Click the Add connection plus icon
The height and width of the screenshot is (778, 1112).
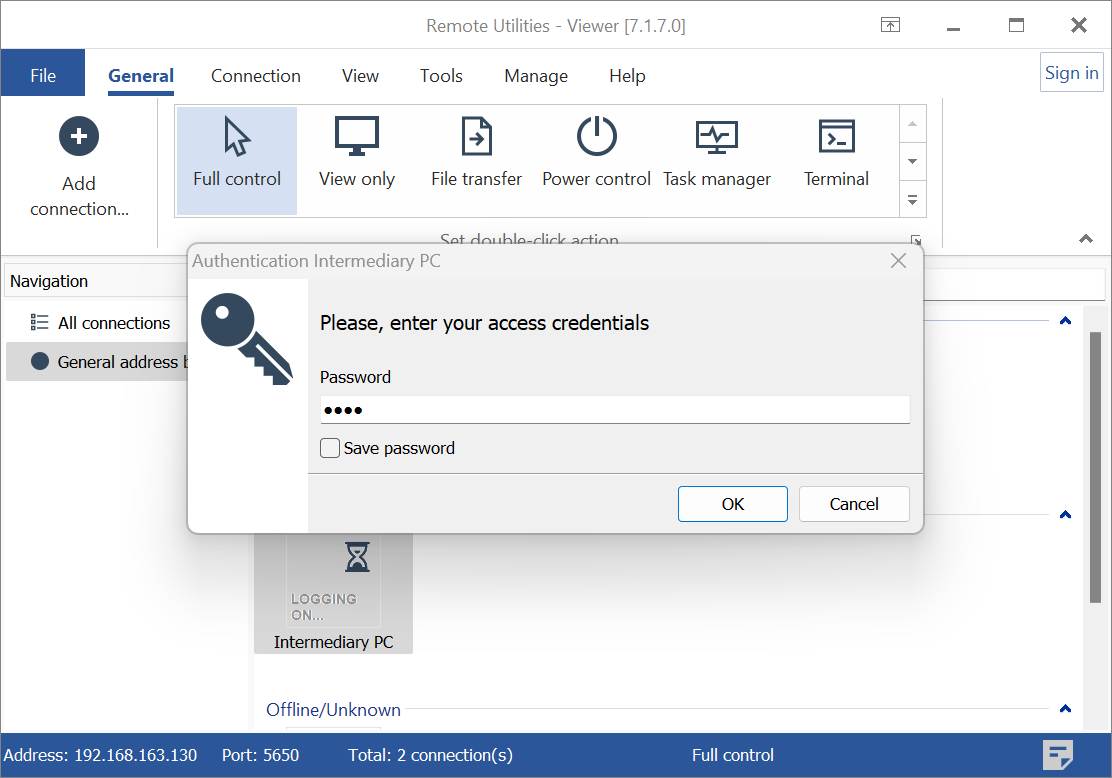tap(79, 137)
